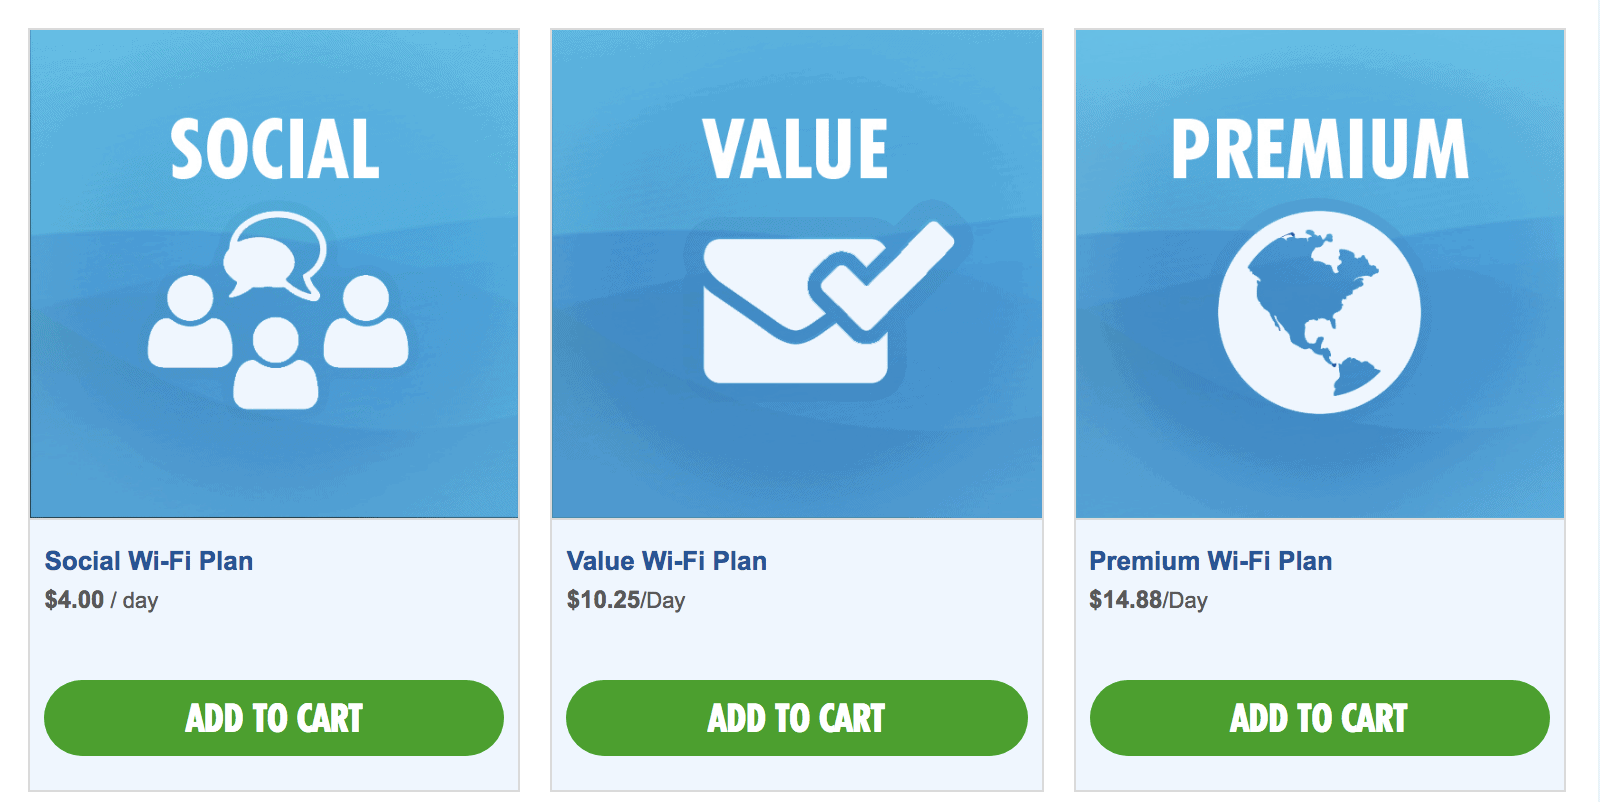Add the Value Wi-Fi Plan to cart
1600x802 pixels.
(x=797, y=718)
